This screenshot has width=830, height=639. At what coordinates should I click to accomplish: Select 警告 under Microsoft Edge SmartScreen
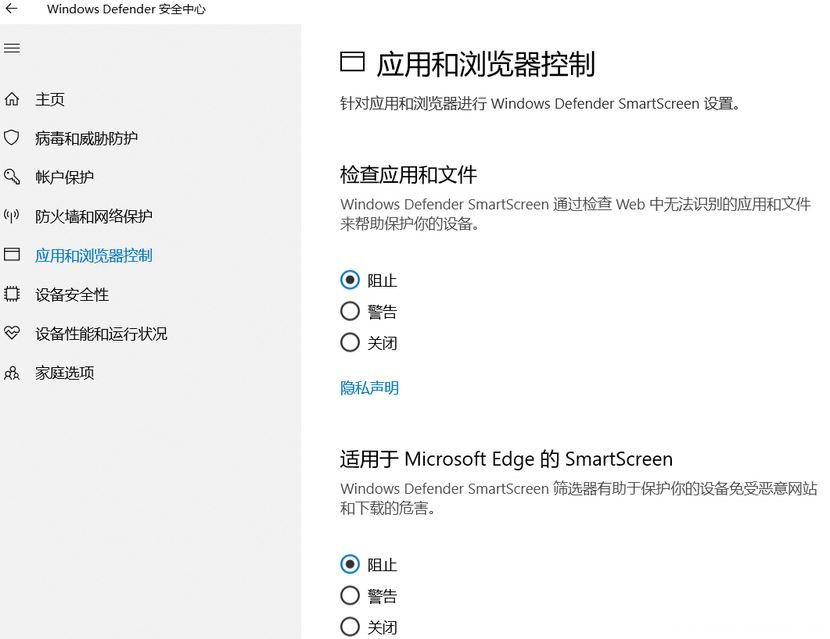350,596
